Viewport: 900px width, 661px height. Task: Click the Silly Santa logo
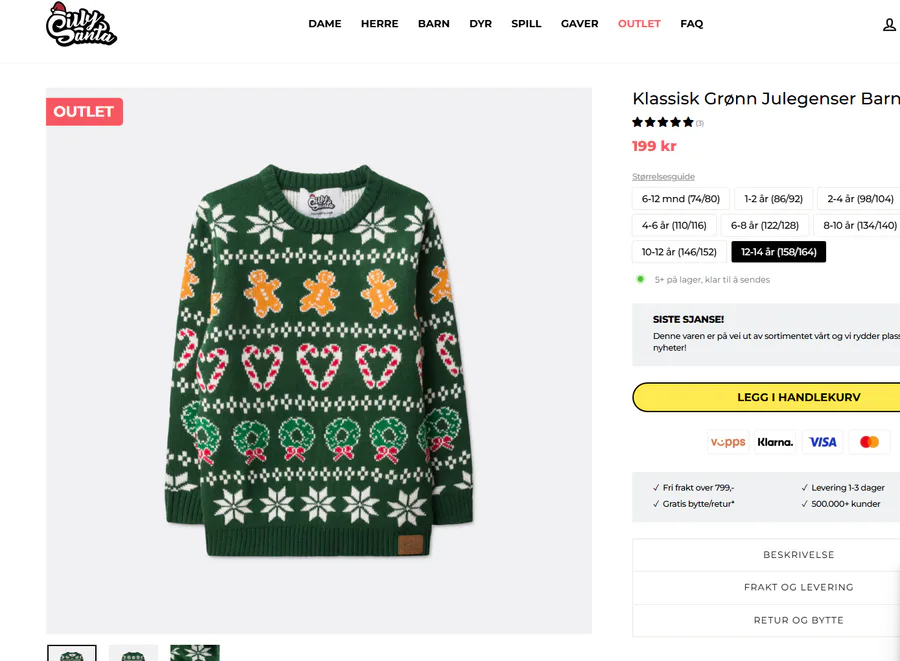pos(81,25)
